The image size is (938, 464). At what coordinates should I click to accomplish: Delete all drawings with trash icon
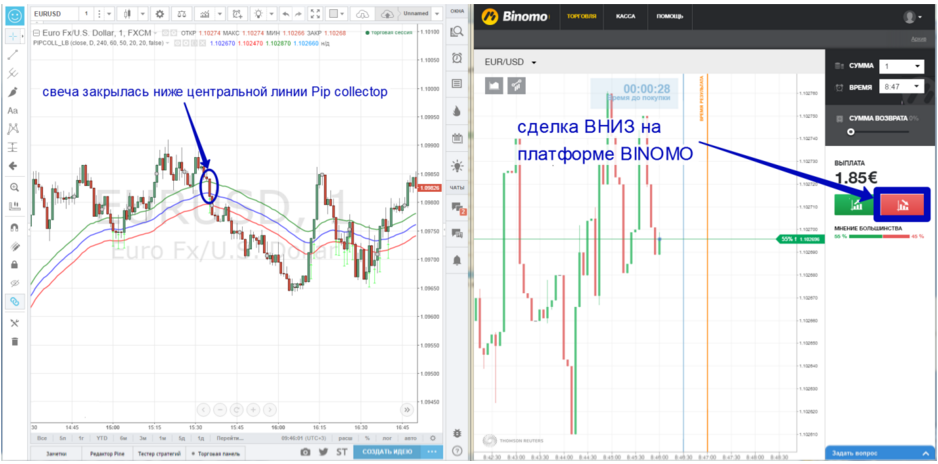click(x=13, y=341)
